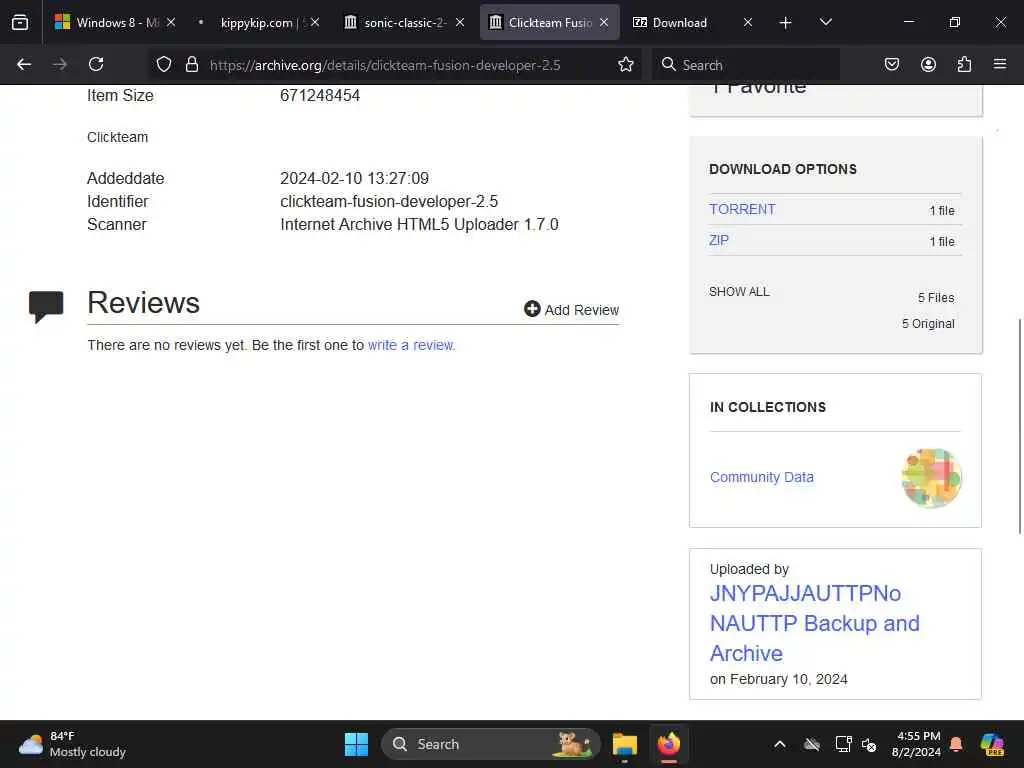Close the kippykip.com tab

click(x=315, y=22)
